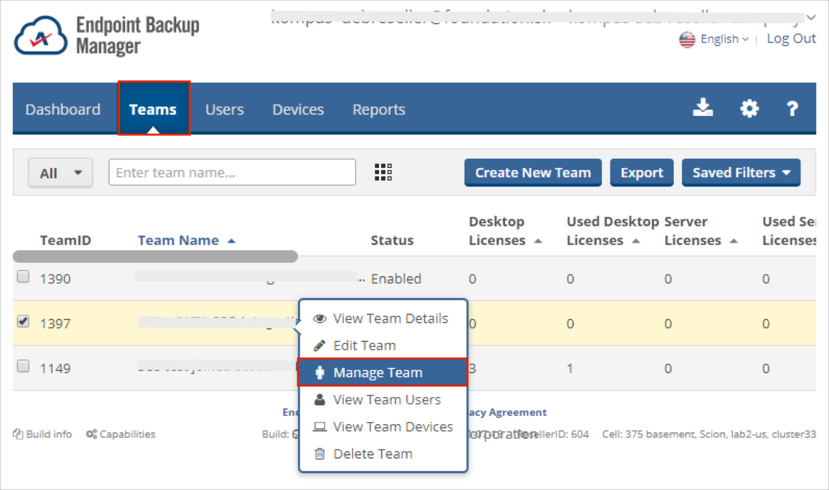Click the Capabilities gears icon in footer
829x490 pixels.
click(x=91, y=434)
